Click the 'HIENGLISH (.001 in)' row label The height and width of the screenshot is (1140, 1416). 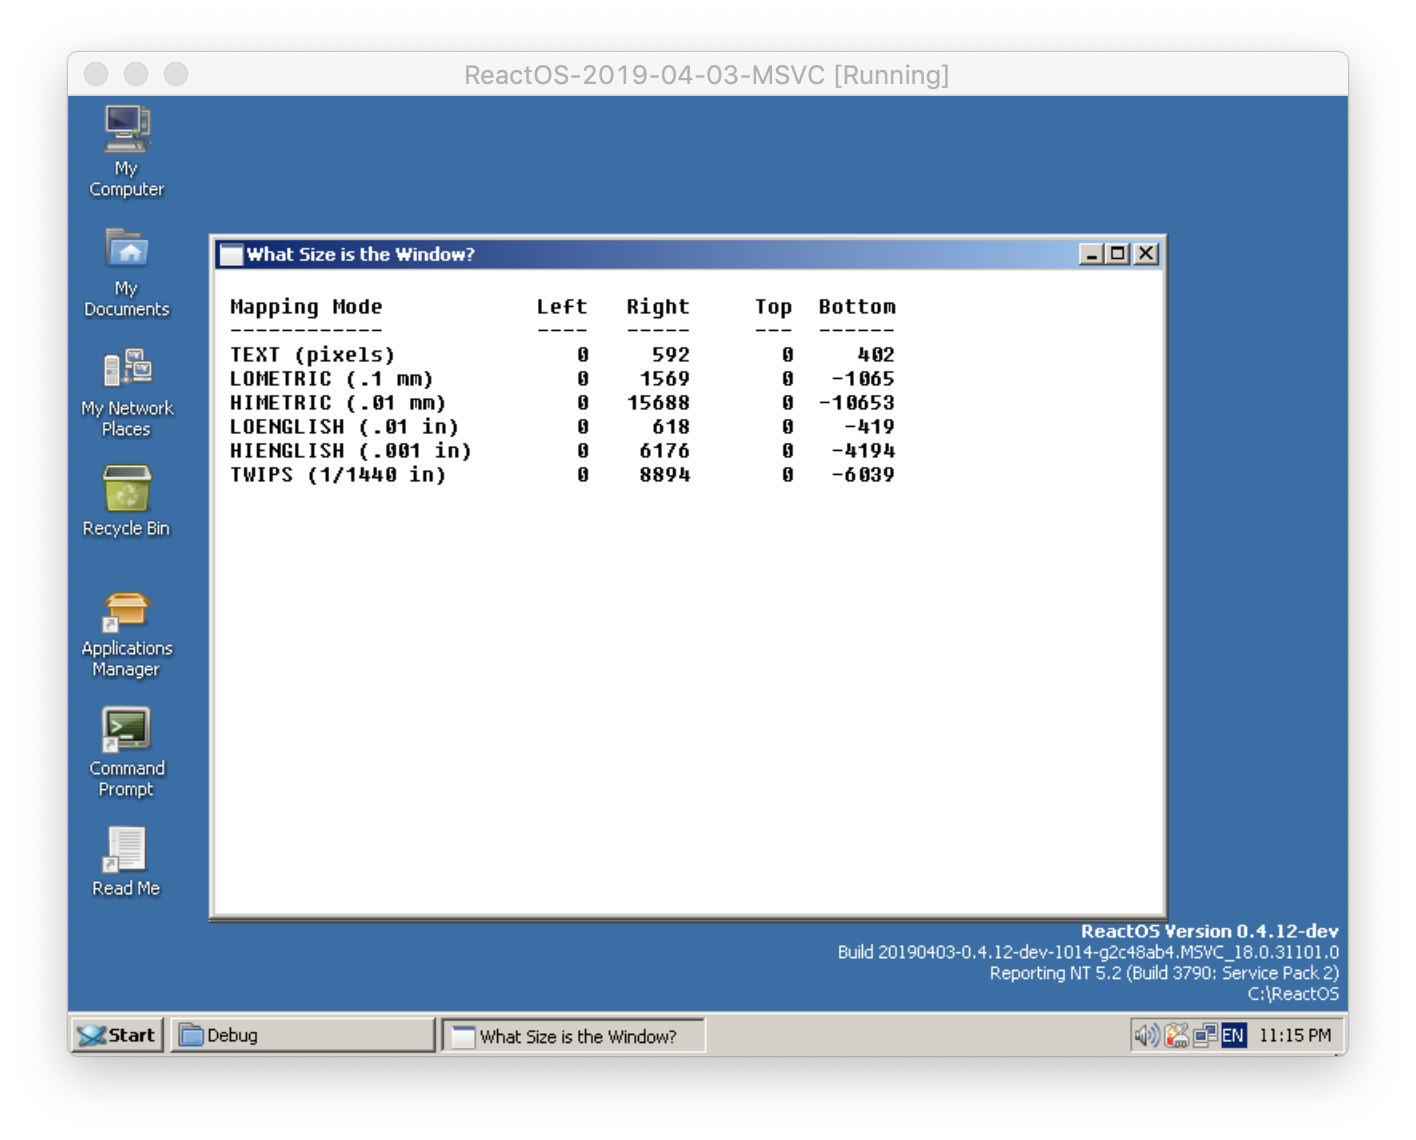point(350,451)
